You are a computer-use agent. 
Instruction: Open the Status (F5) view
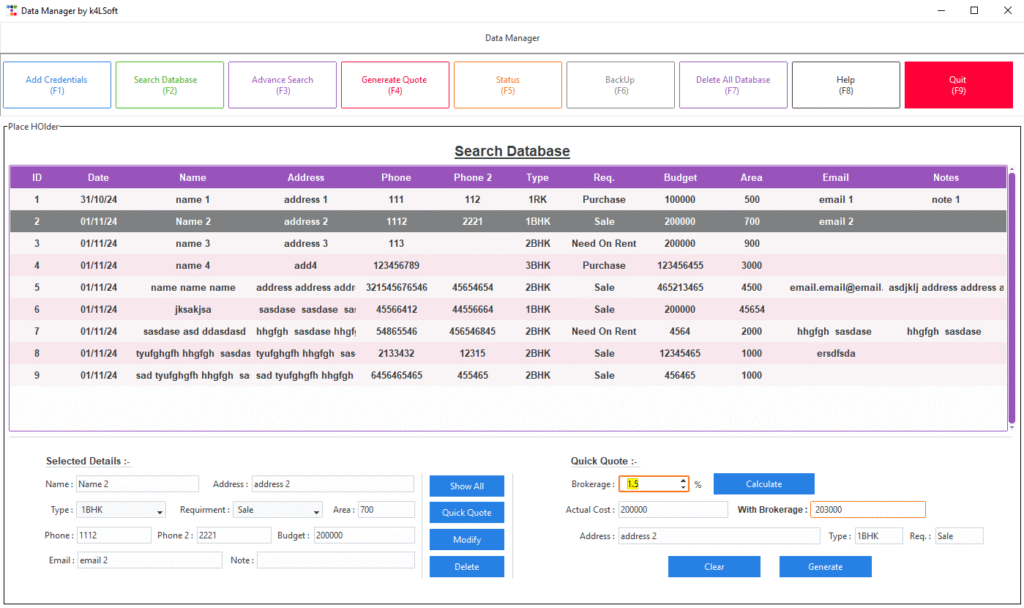[507, 85]
